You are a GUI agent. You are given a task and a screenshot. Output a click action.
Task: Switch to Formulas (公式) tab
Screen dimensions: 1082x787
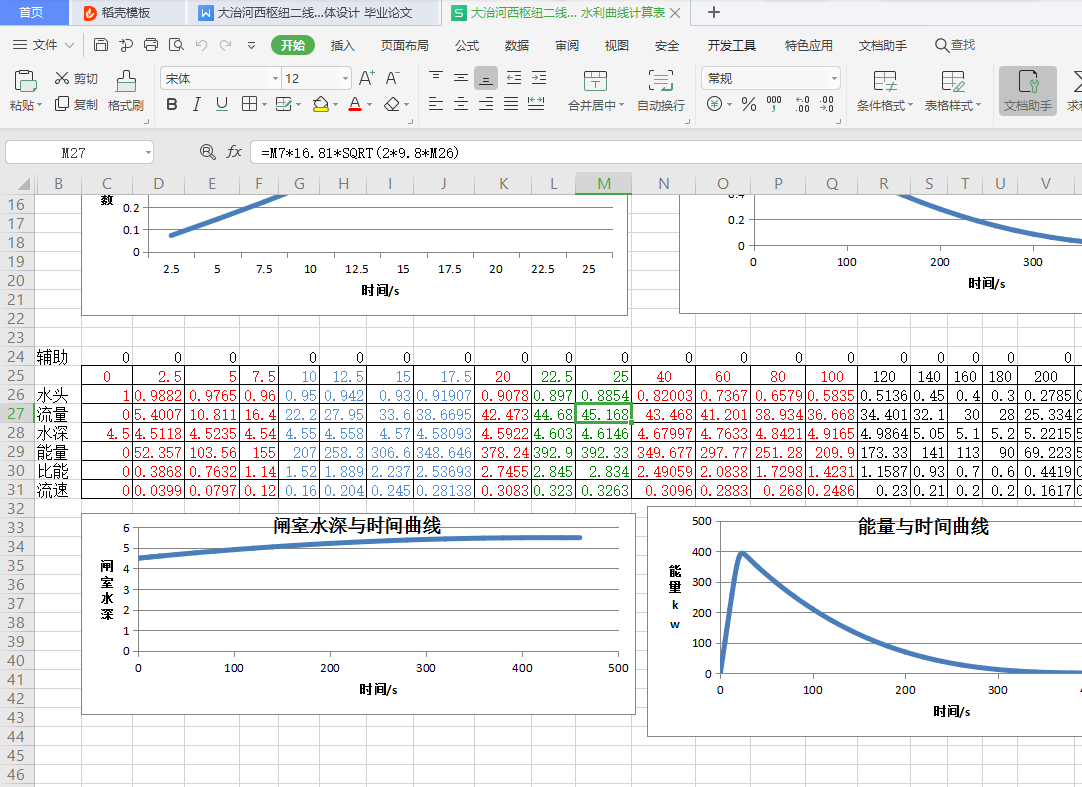[x=466, y=46]
